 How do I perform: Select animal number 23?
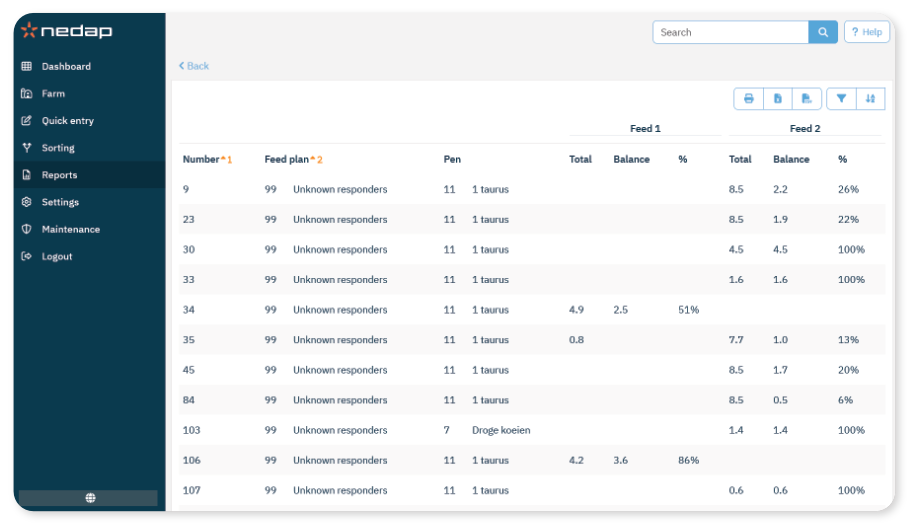189,220
